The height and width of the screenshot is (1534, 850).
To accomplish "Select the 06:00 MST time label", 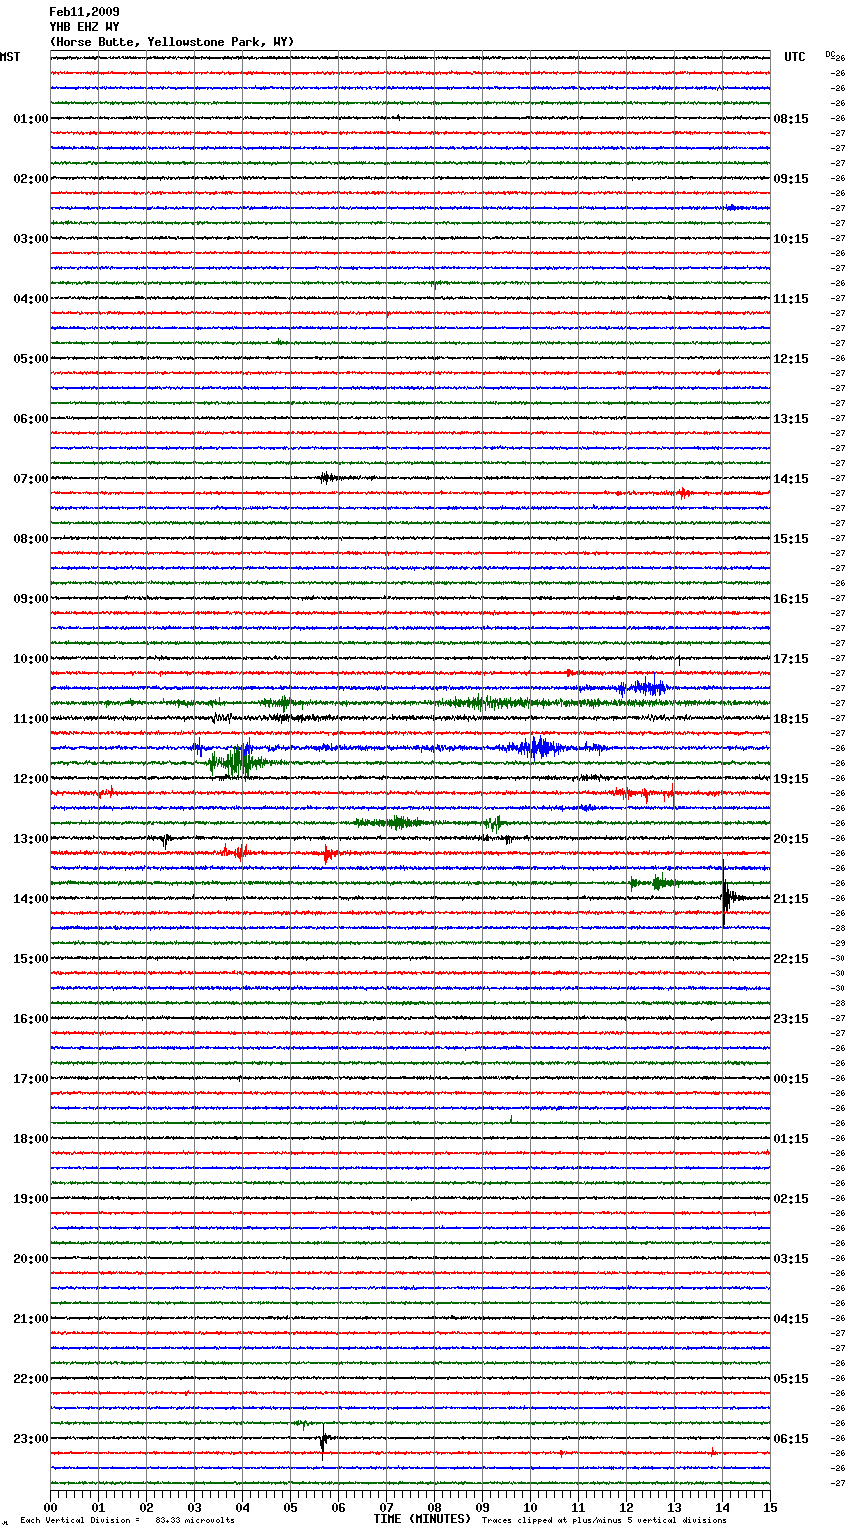I will click(31, 419).
